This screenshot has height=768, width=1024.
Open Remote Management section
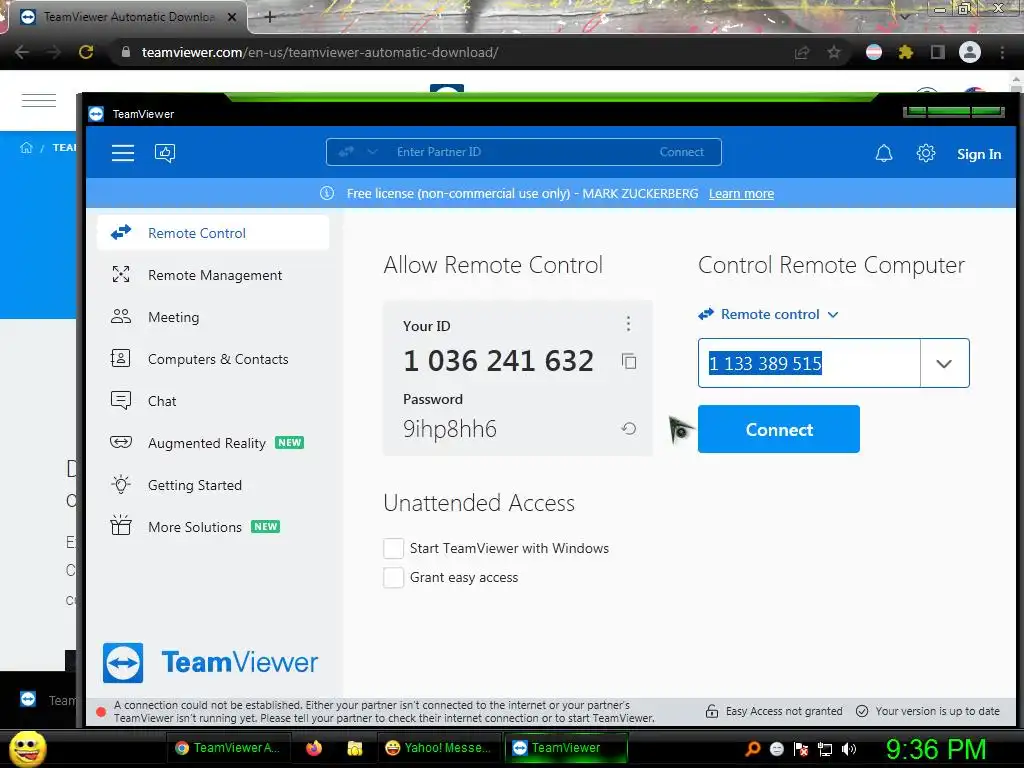(x=213, y=275)
